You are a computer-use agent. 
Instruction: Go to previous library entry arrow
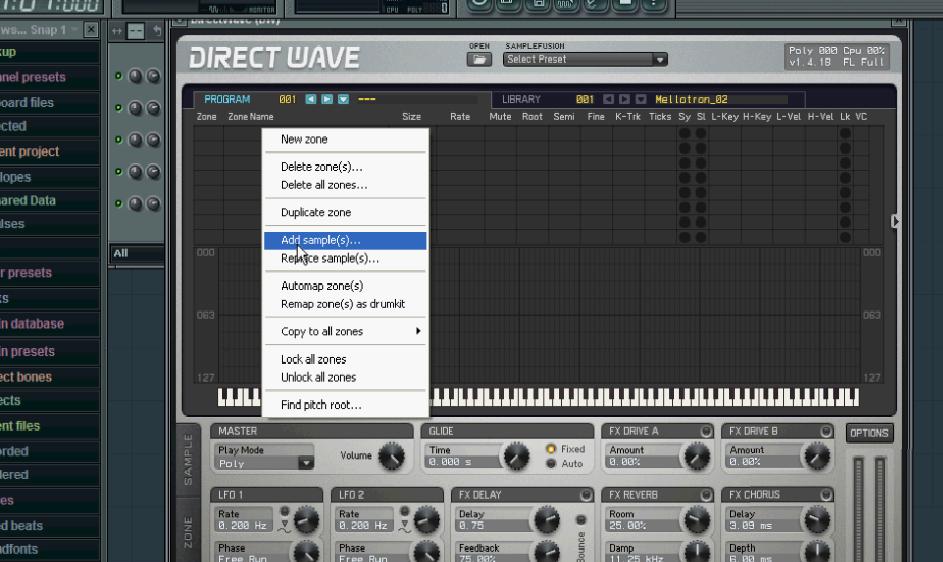609,99
